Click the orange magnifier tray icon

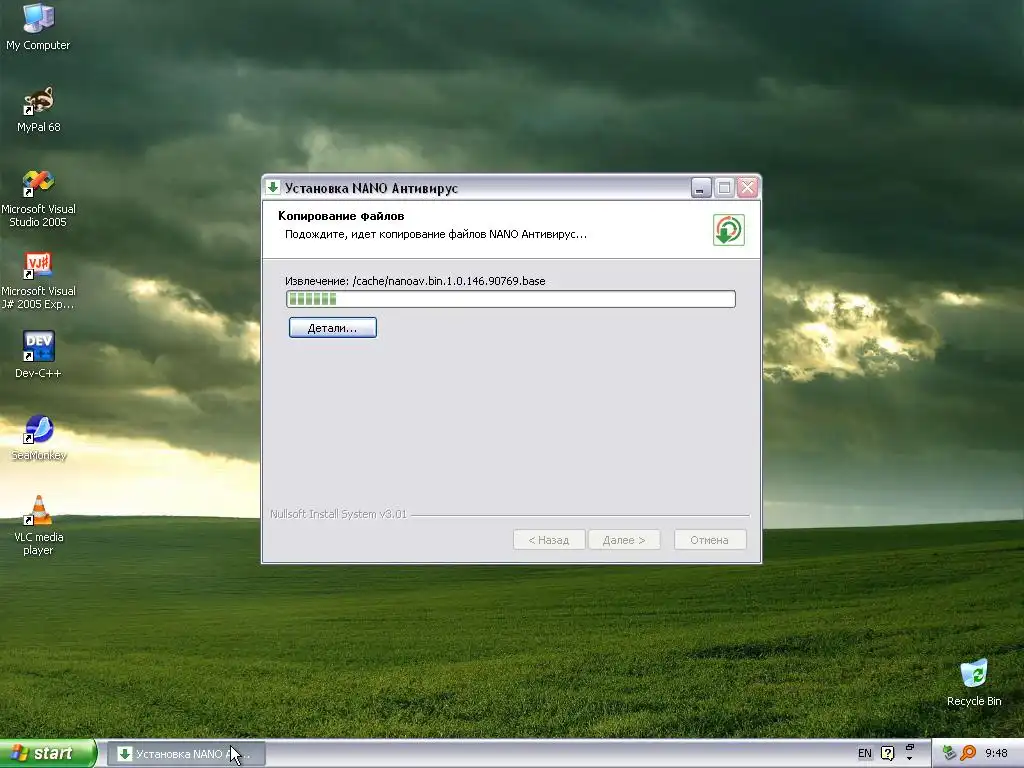click(x=968, y=754)
